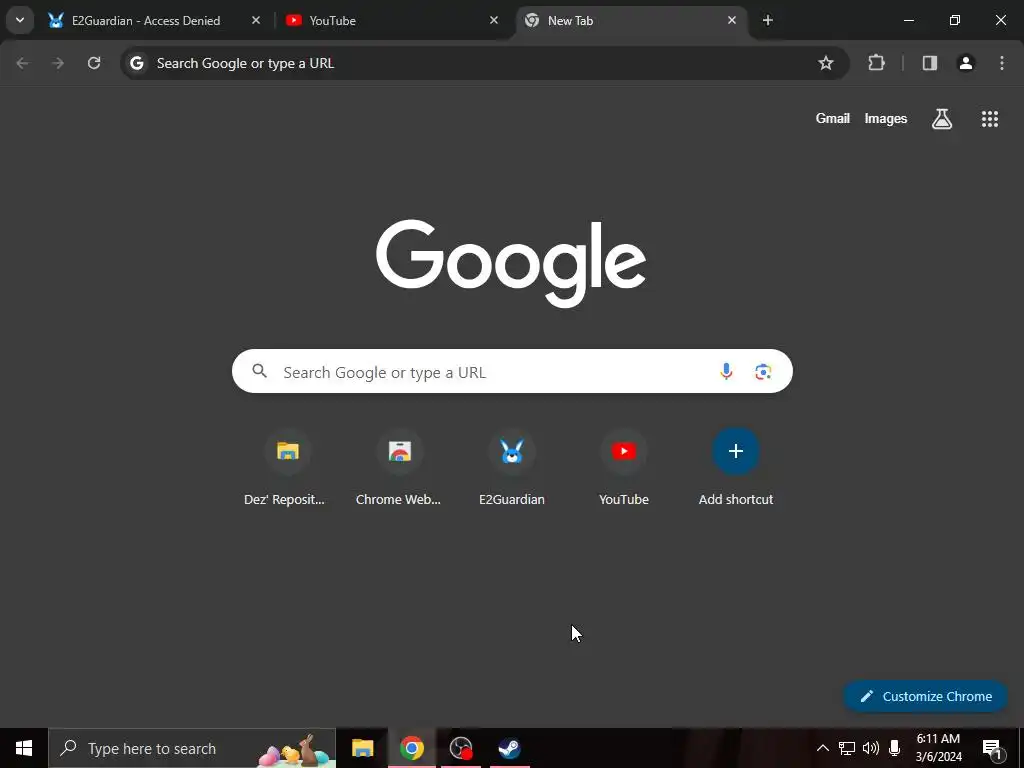The image size is (1024, 768).
Task: Click the center Google search box
Action: tap(512, 371)
